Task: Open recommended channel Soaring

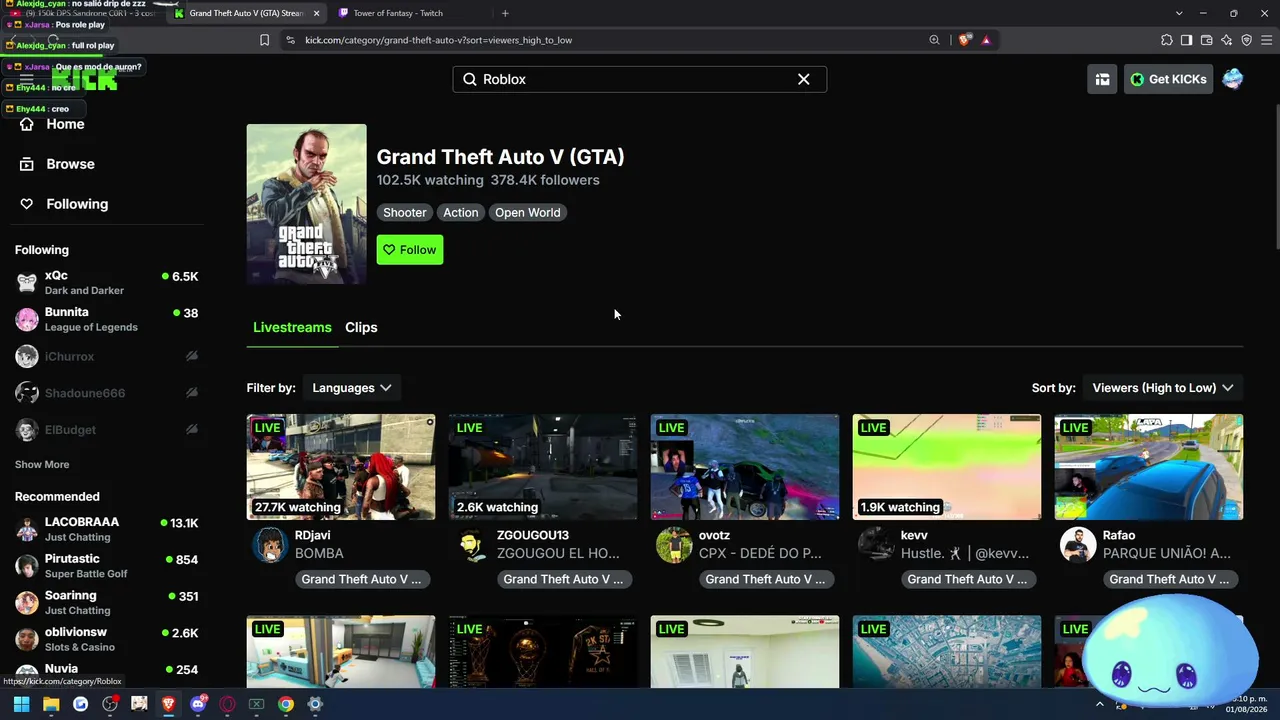Action: [107, 602]
